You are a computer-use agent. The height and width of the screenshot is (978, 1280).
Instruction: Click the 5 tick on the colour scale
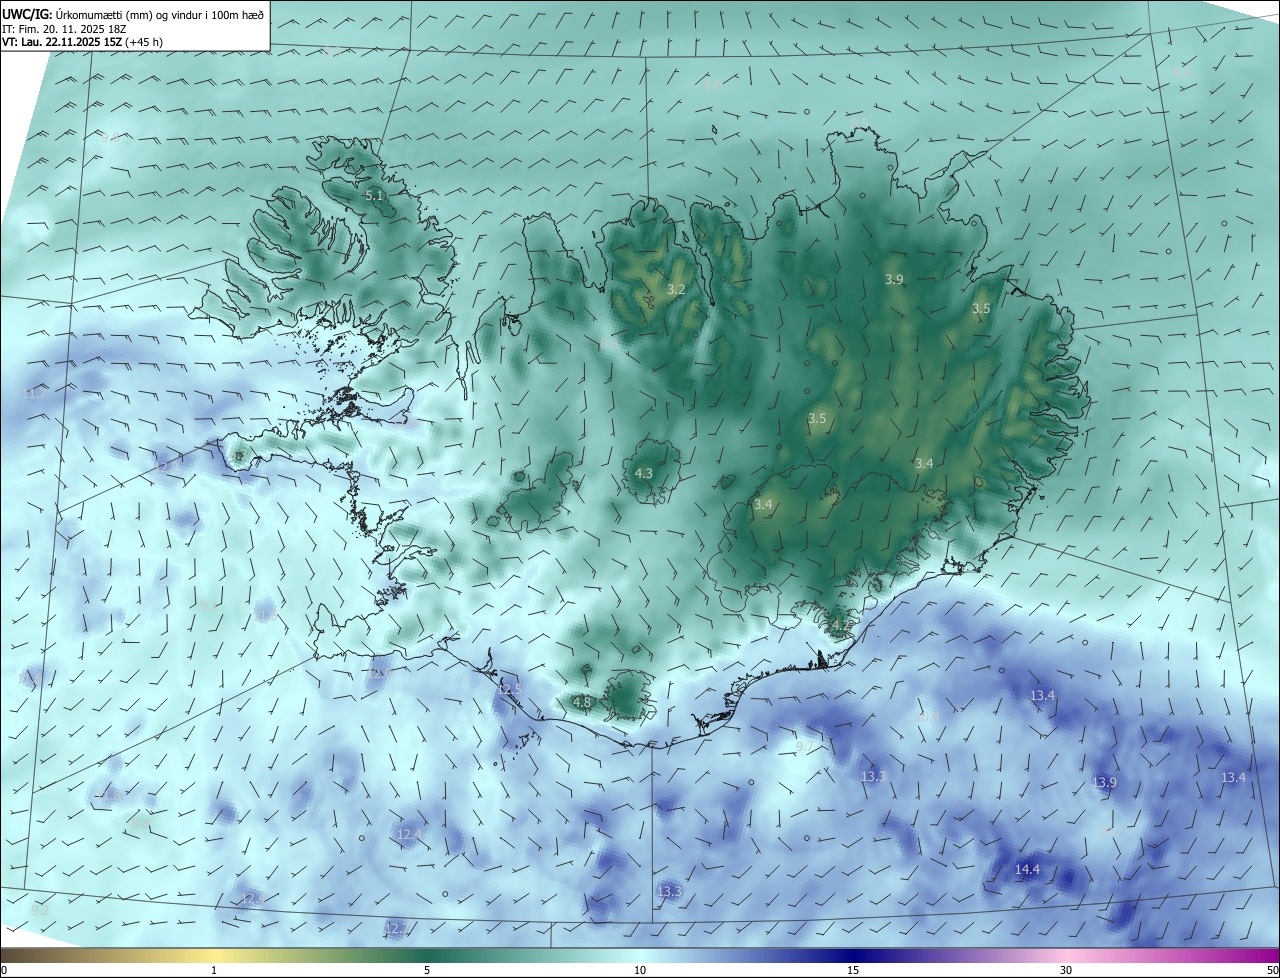[x=427, y=970]
